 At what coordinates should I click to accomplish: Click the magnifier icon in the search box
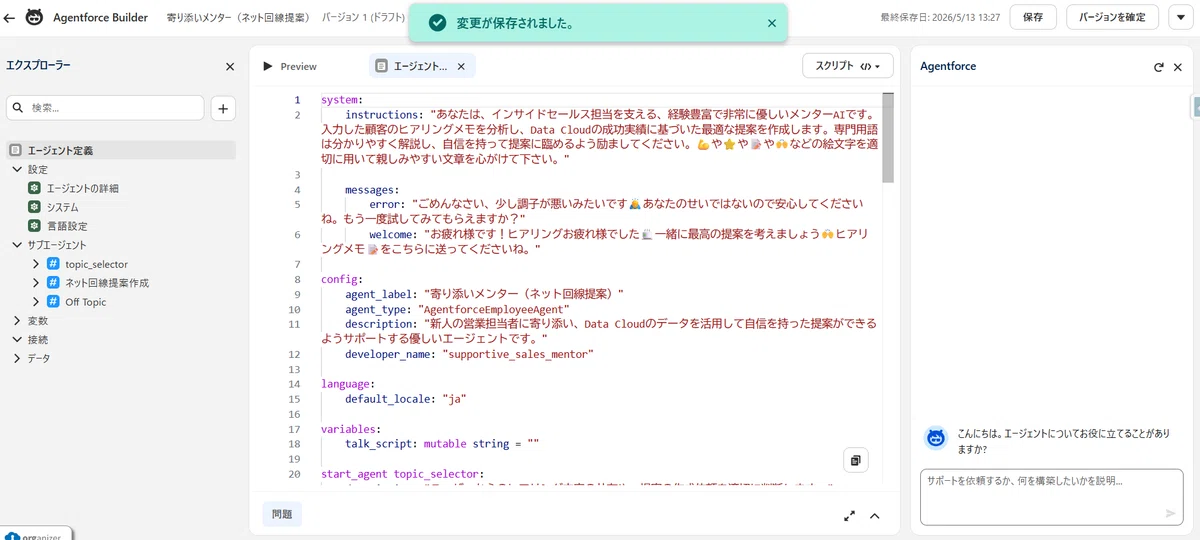(x=19, y=108)
